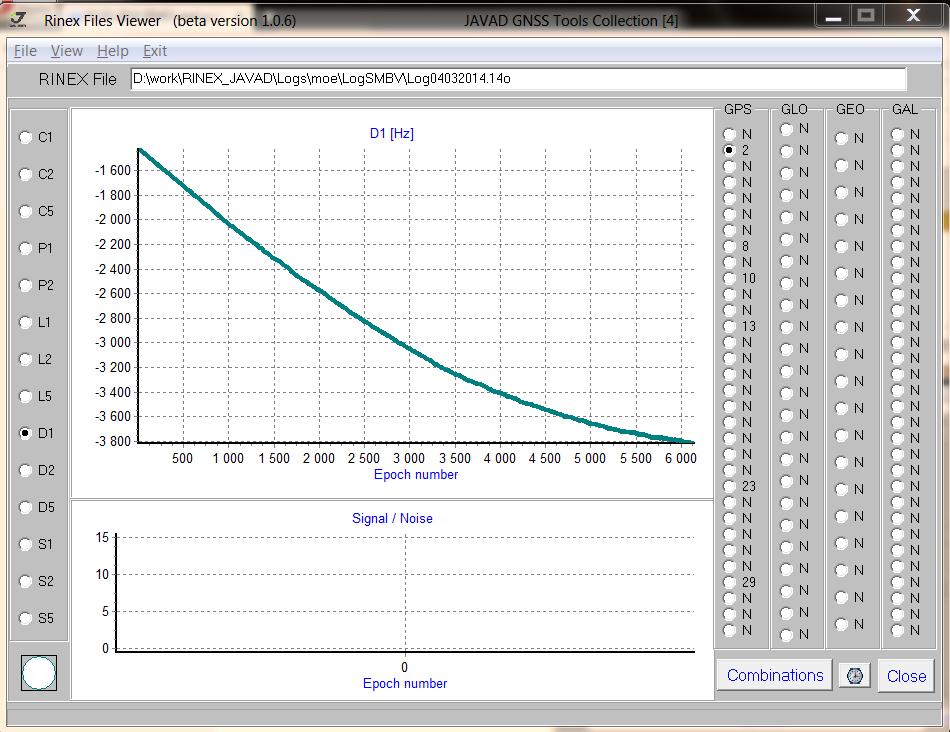
Task: Open the View menu
Action: pos(67,51)
